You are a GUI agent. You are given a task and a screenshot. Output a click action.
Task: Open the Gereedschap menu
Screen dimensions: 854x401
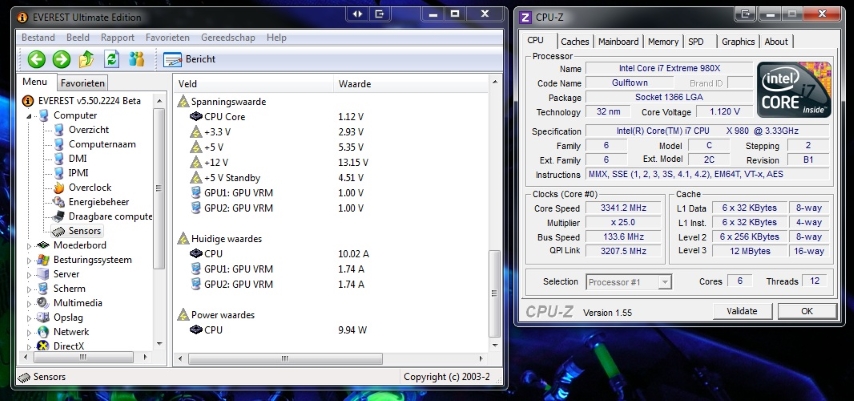point(228,38)
